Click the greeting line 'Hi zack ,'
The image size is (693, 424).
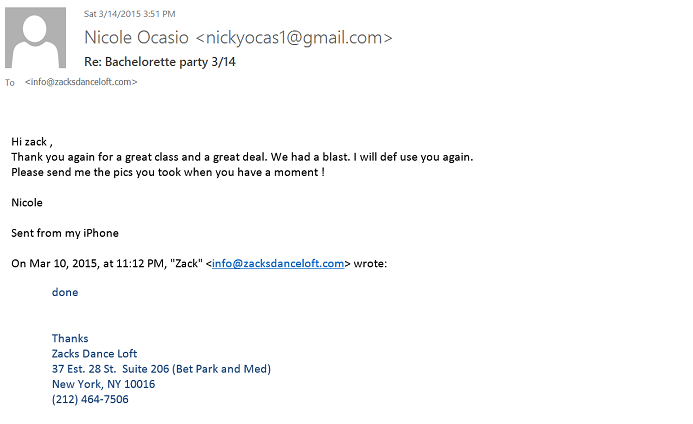click(x=32, y=142)
